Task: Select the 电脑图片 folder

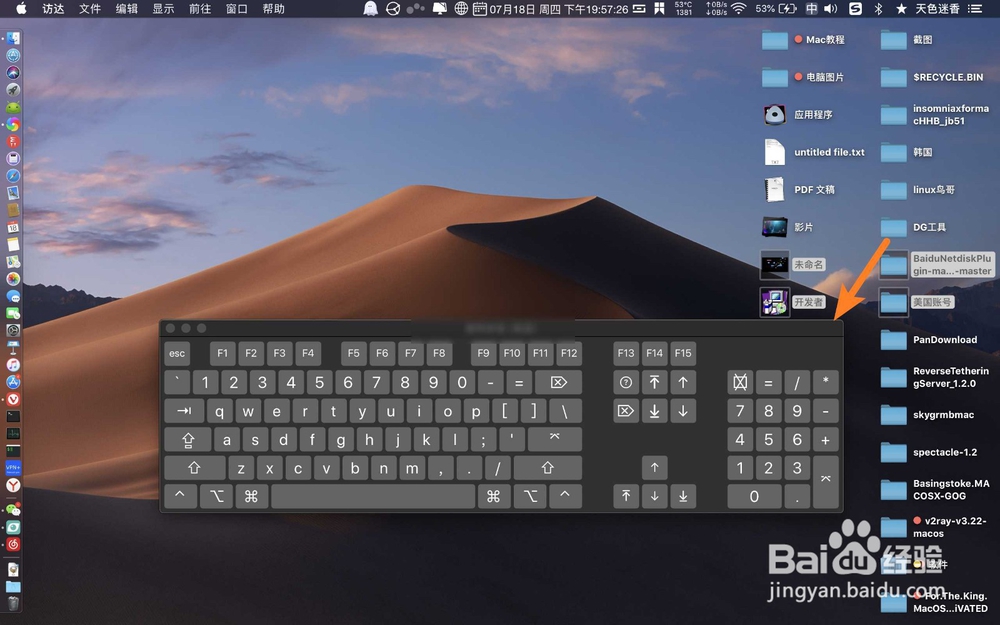Action: 804,78
